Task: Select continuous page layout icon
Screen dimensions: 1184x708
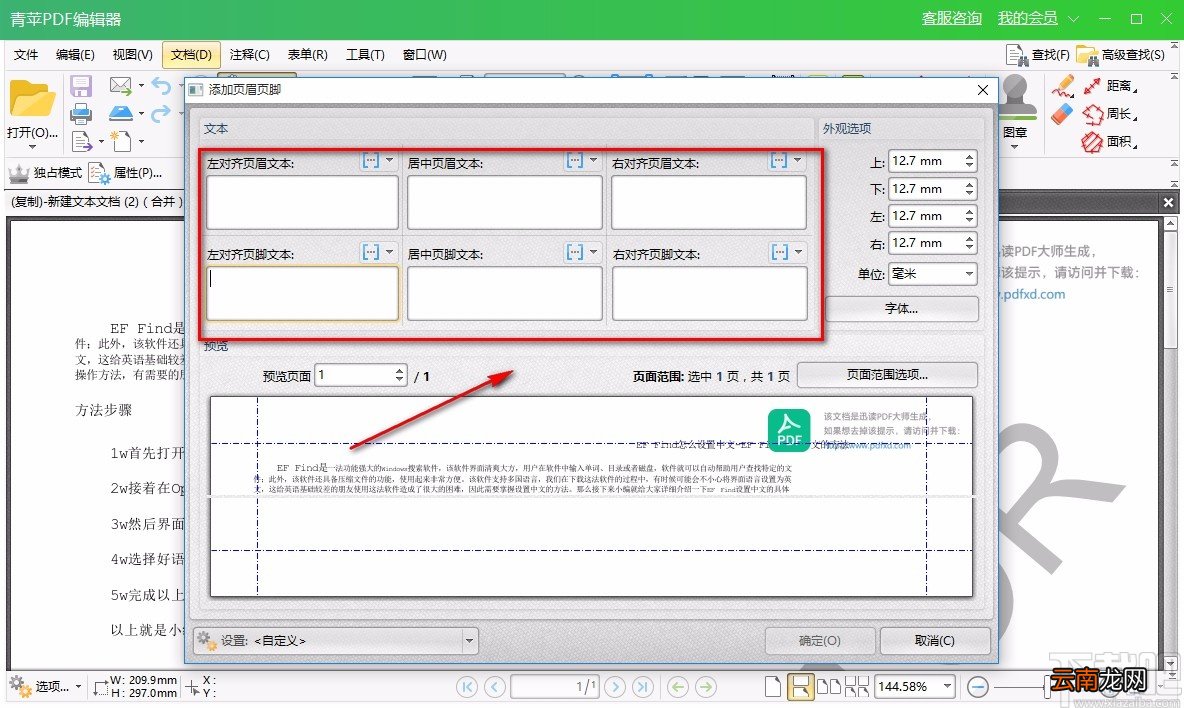Action: [x=800, y=686]
